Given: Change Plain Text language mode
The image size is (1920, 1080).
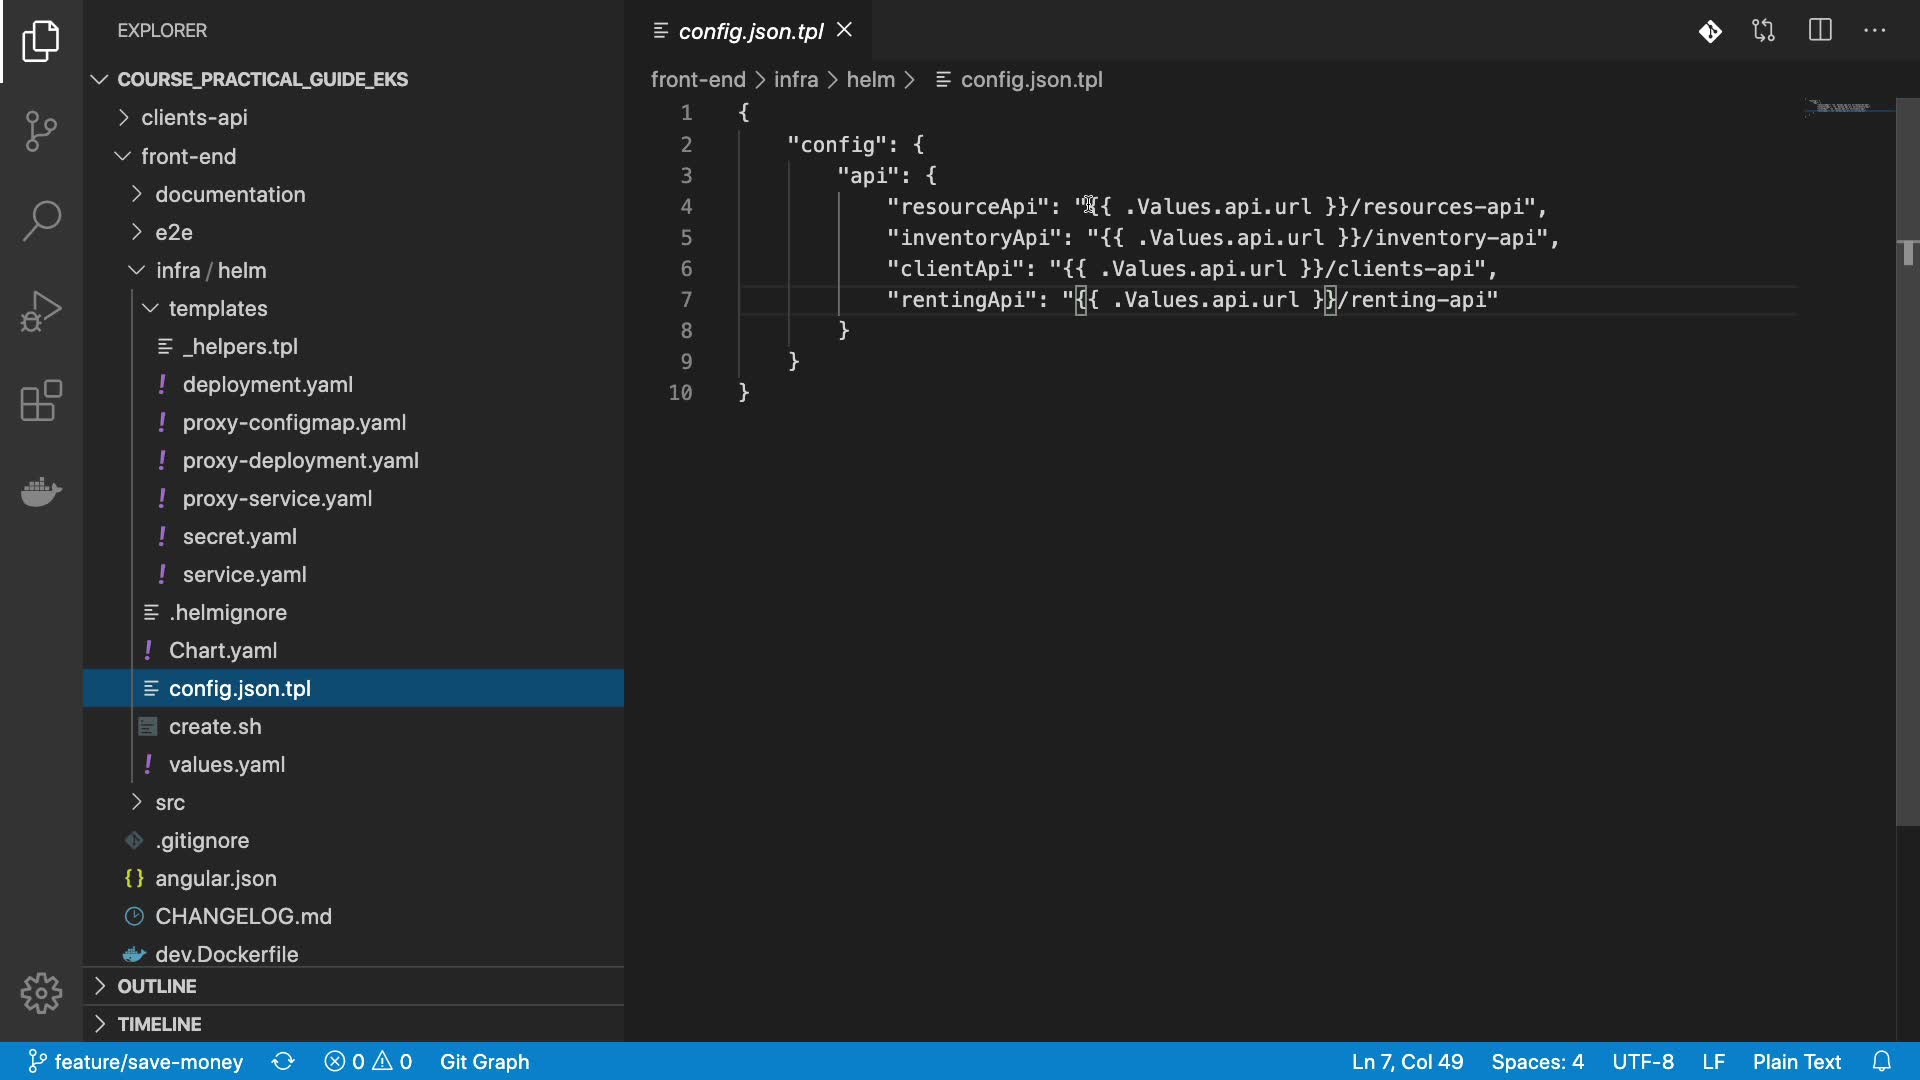Looking at the screenshot, I should click(1796, 1061).
